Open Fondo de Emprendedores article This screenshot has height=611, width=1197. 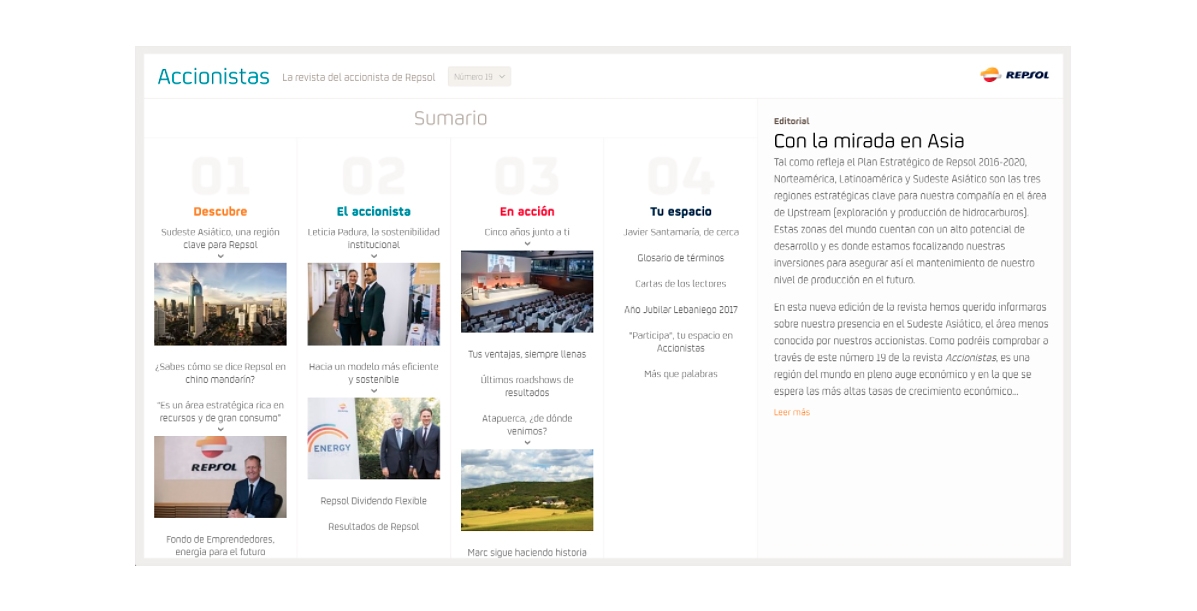pyautogui.click(x=220, y=545)
